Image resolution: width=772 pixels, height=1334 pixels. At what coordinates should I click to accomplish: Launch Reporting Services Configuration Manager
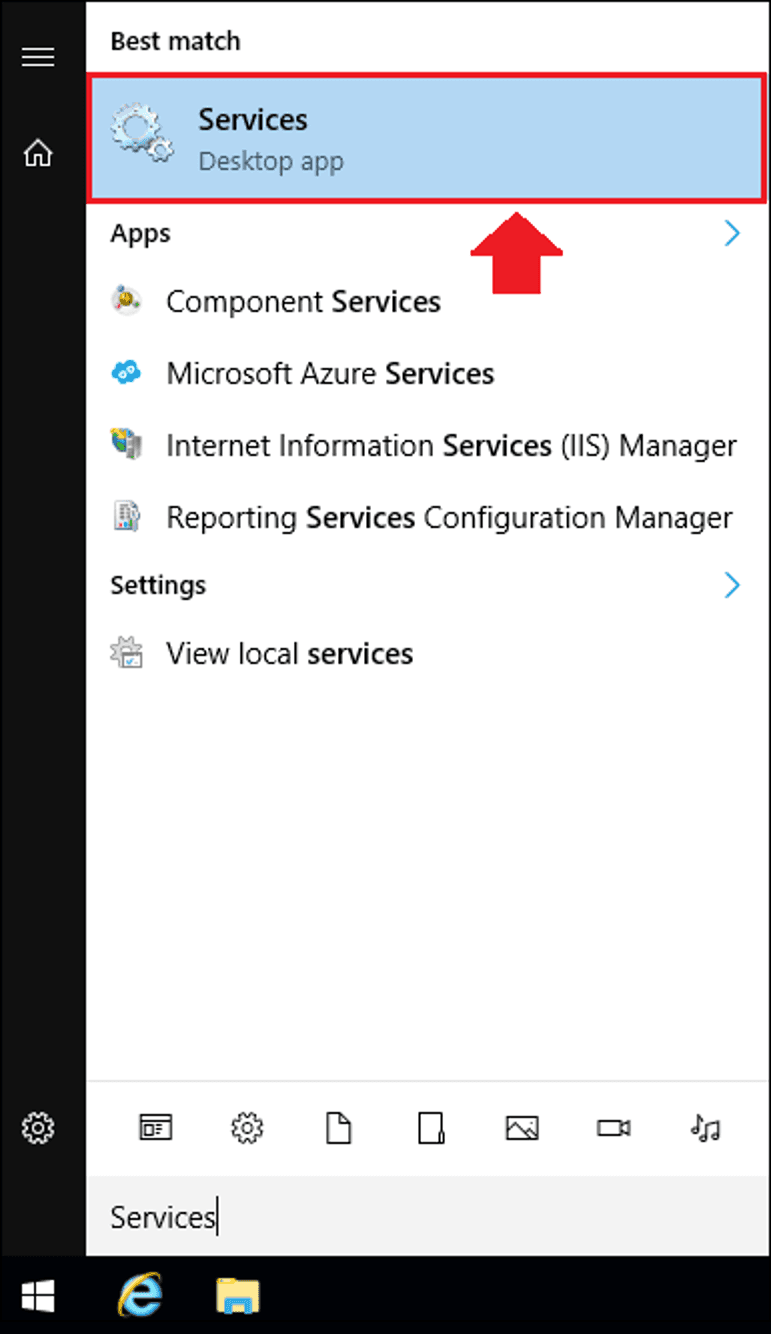(x=448, y=518)
